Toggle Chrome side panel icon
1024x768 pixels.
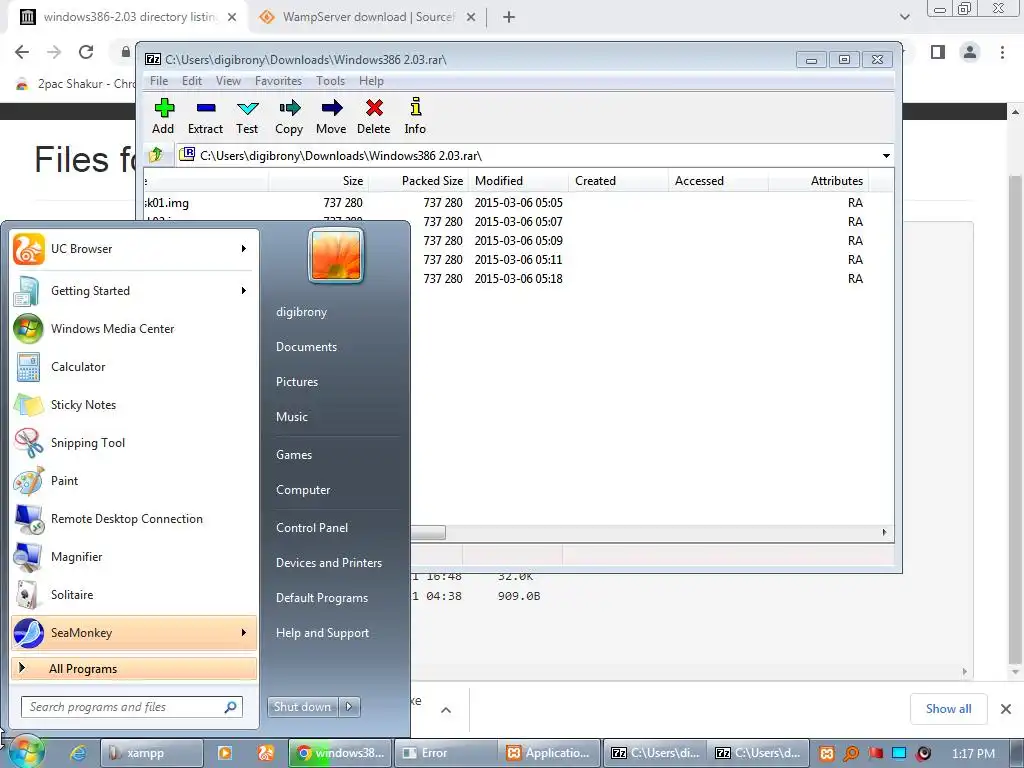[938, 52]
